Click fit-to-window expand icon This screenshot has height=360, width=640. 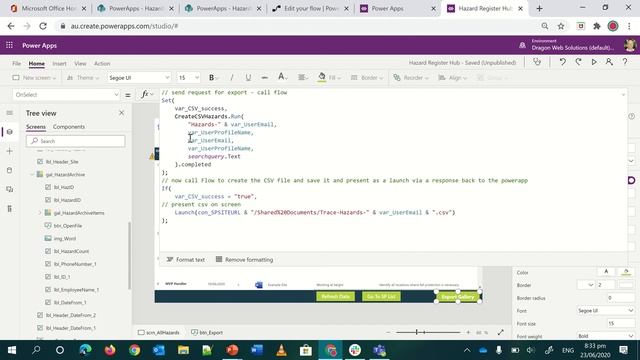(501, 332)
